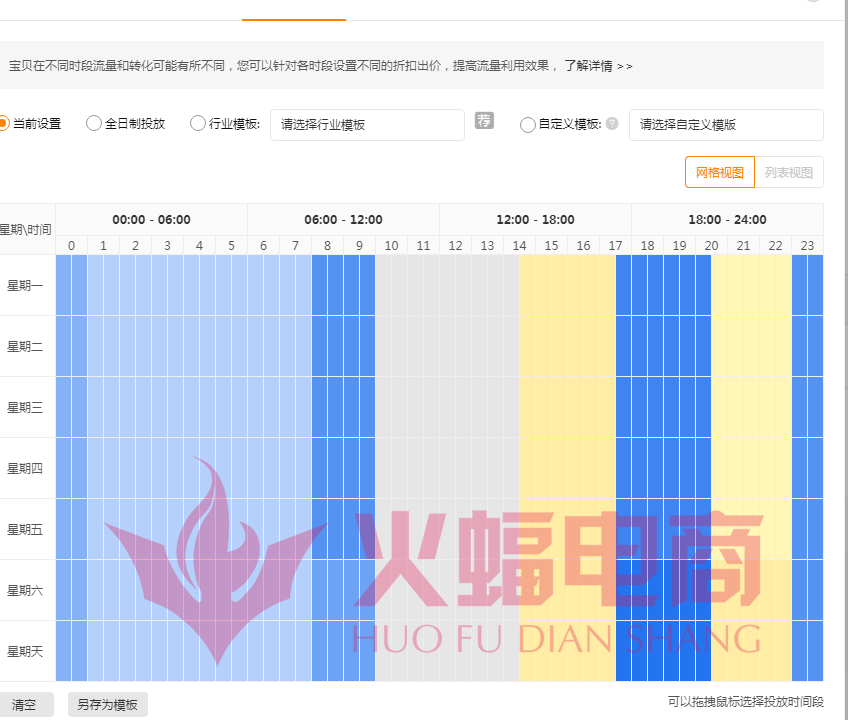The height and width of the screenshot is (720, 848).
Task: Select 星期天 cell for 12:00–12:30
Action: [448, 651]
